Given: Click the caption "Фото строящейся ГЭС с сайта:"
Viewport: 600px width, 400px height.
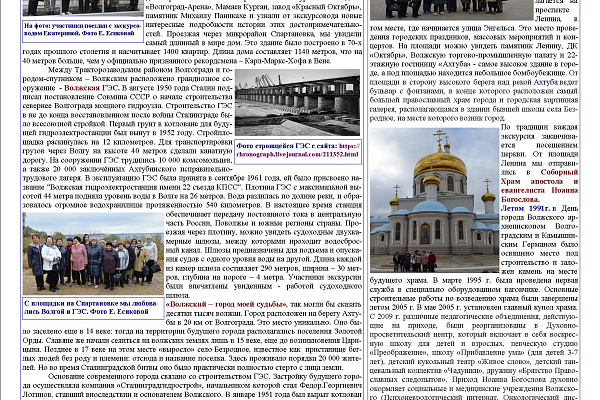Looking at the screenshot, I should click(286, 146).
